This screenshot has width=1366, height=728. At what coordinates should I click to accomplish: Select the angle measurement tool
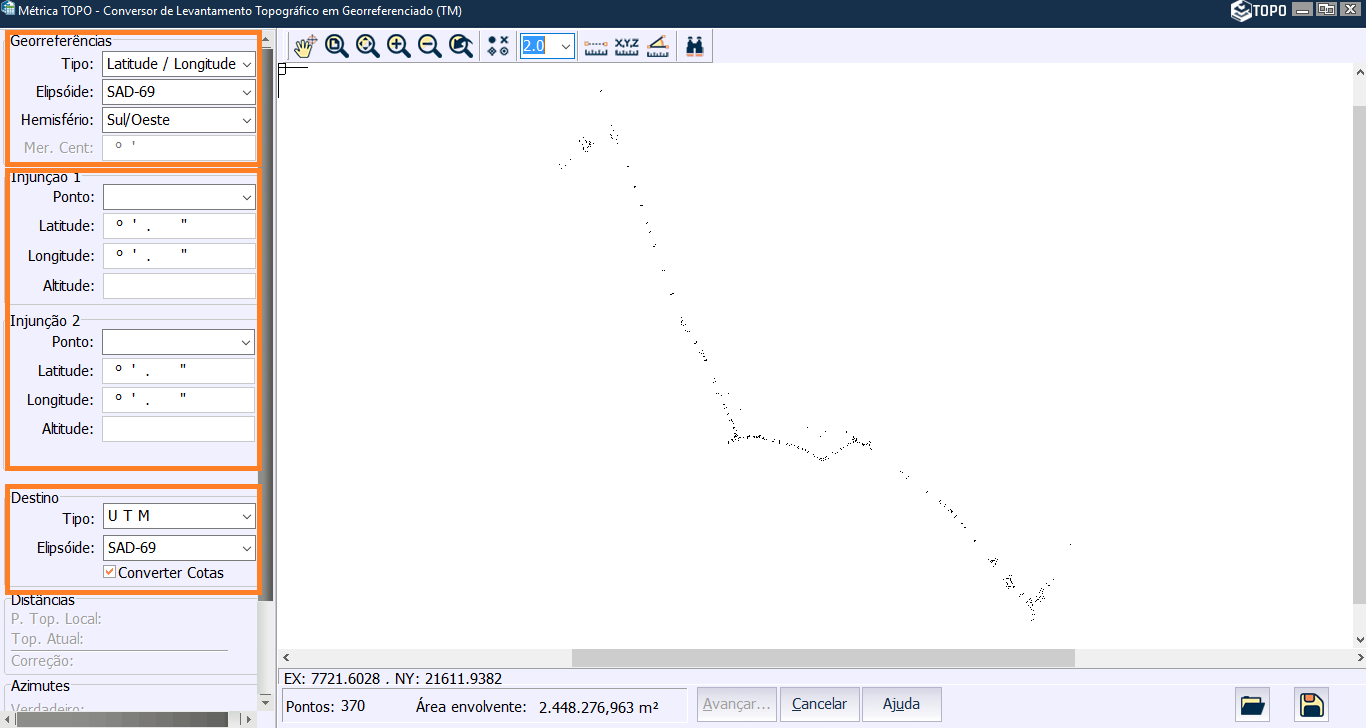pyautogui.click(x=658, y=45)
